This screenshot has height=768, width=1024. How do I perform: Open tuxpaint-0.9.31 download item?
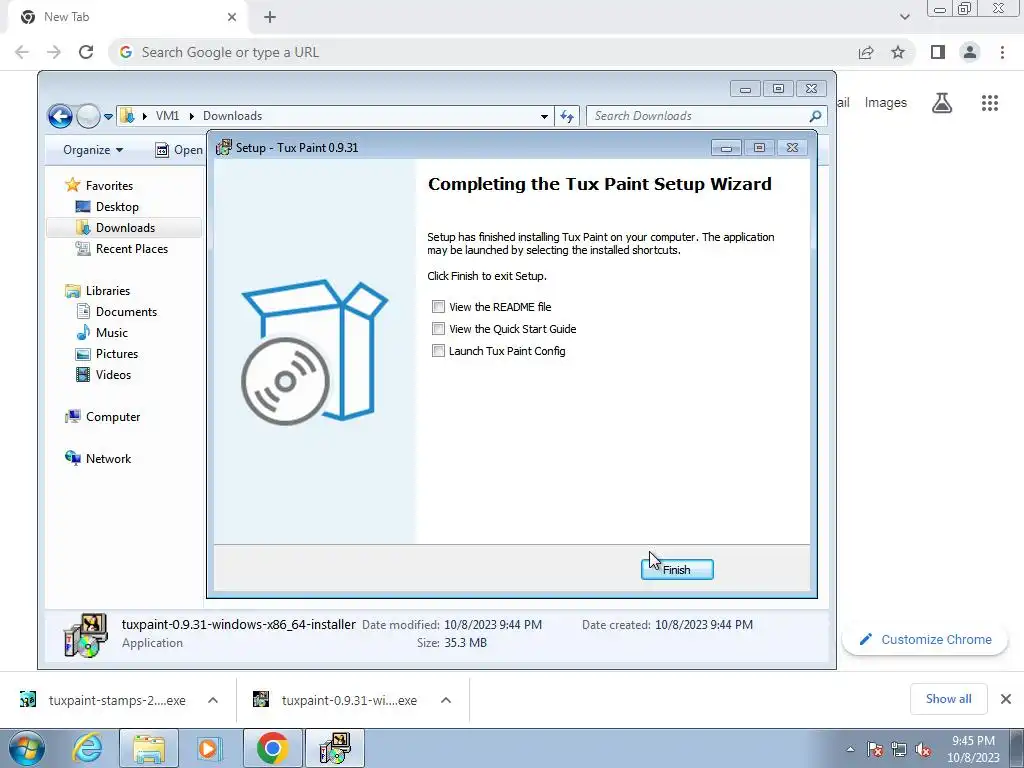pyautogui.click(x=334, y=700)
